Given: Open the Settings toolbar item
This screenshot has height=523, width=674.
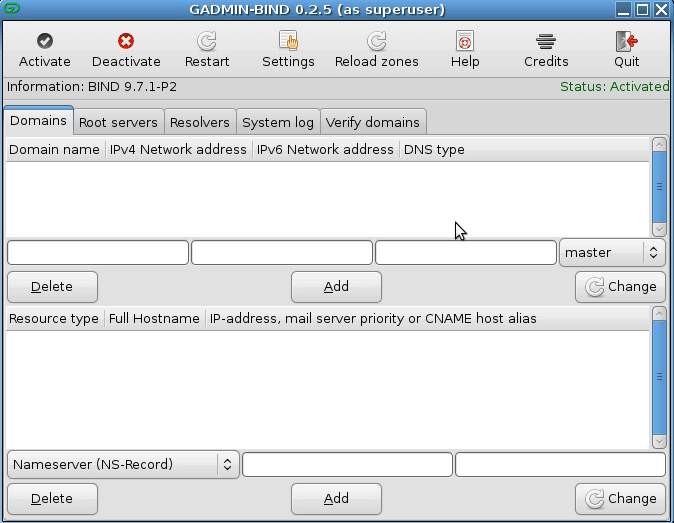Looking at the screenshot, I should [288, 50].
